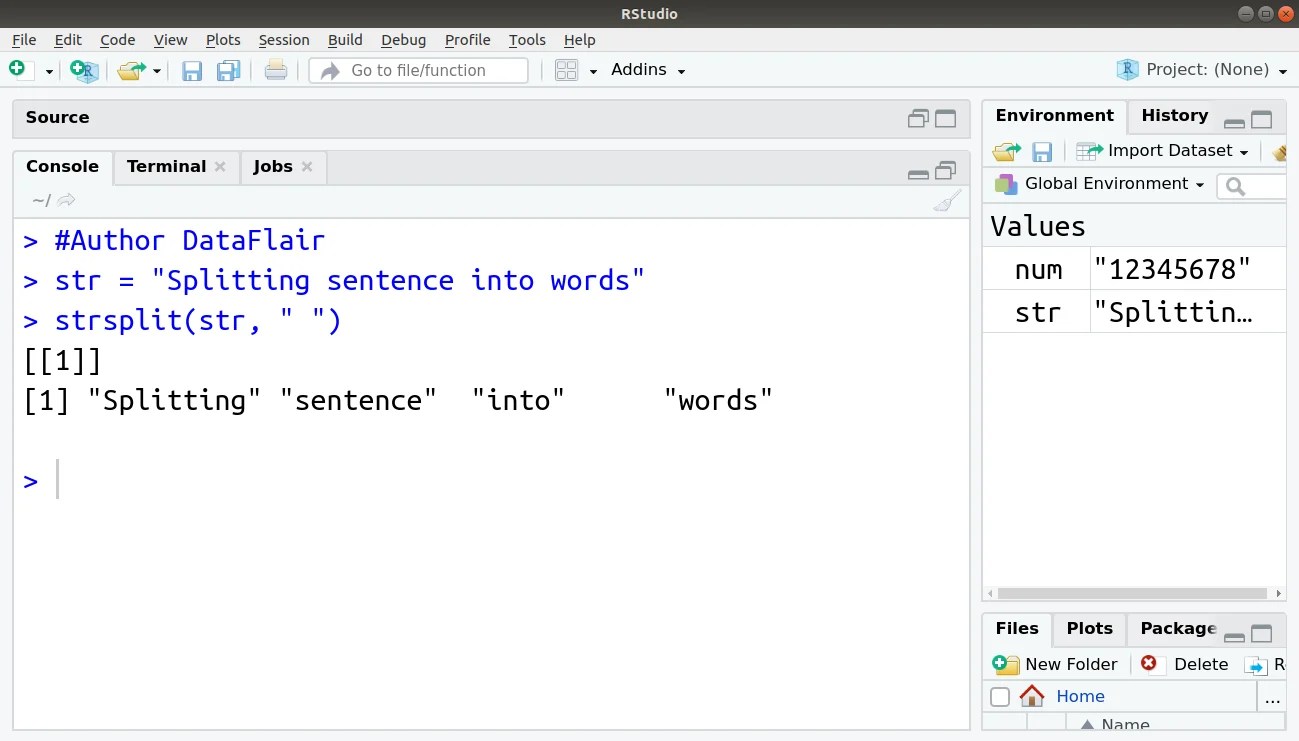The width and height of the screenshot is (1299, 741).
Task: Expand the Addins dropdown
Action: pos(646,69)
